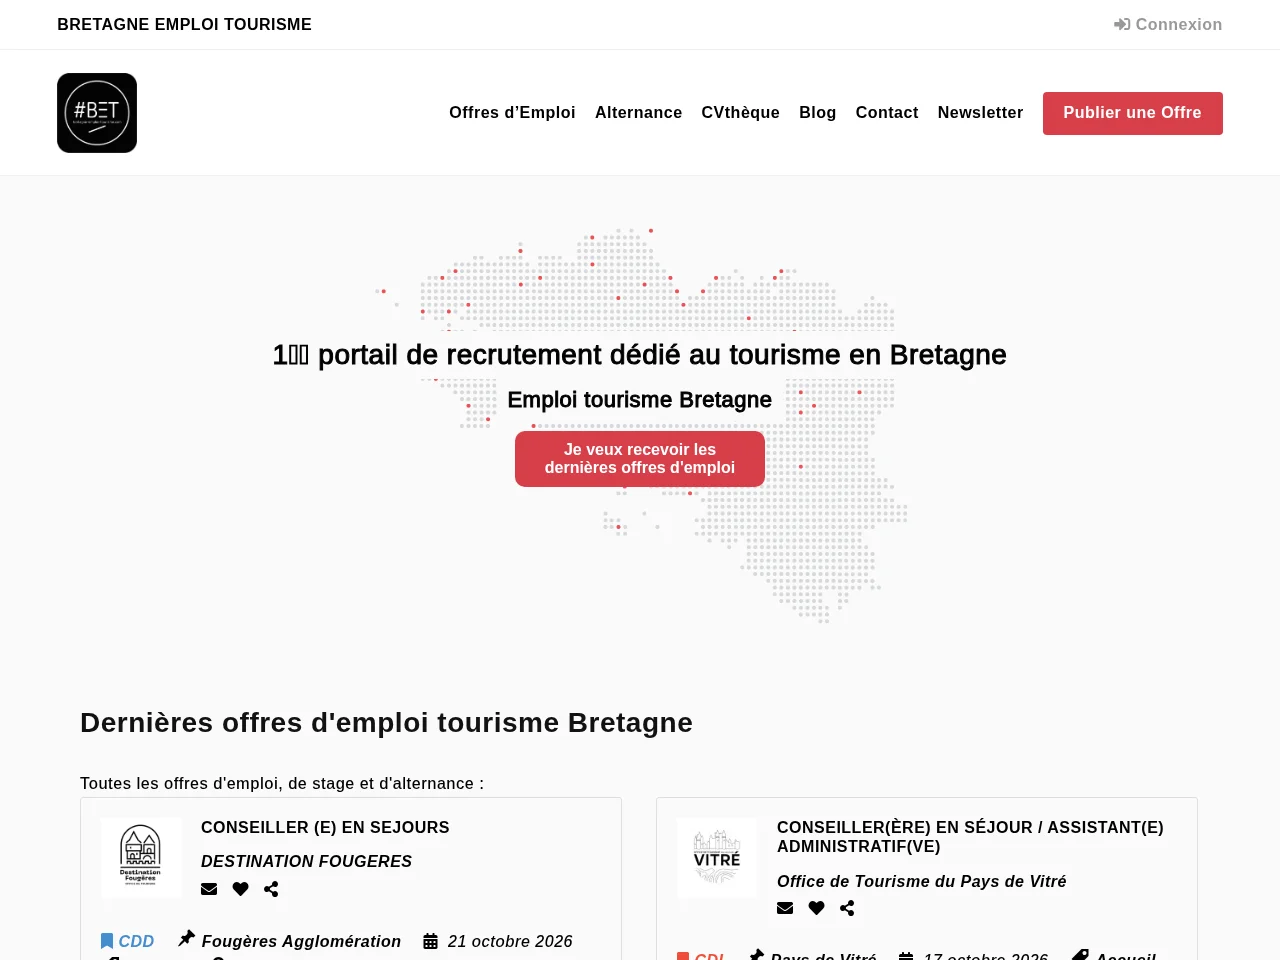The image size is (1280, 960).
Task: Click the pin icon next to Fougères Agglomération
Action: (186, 939)
